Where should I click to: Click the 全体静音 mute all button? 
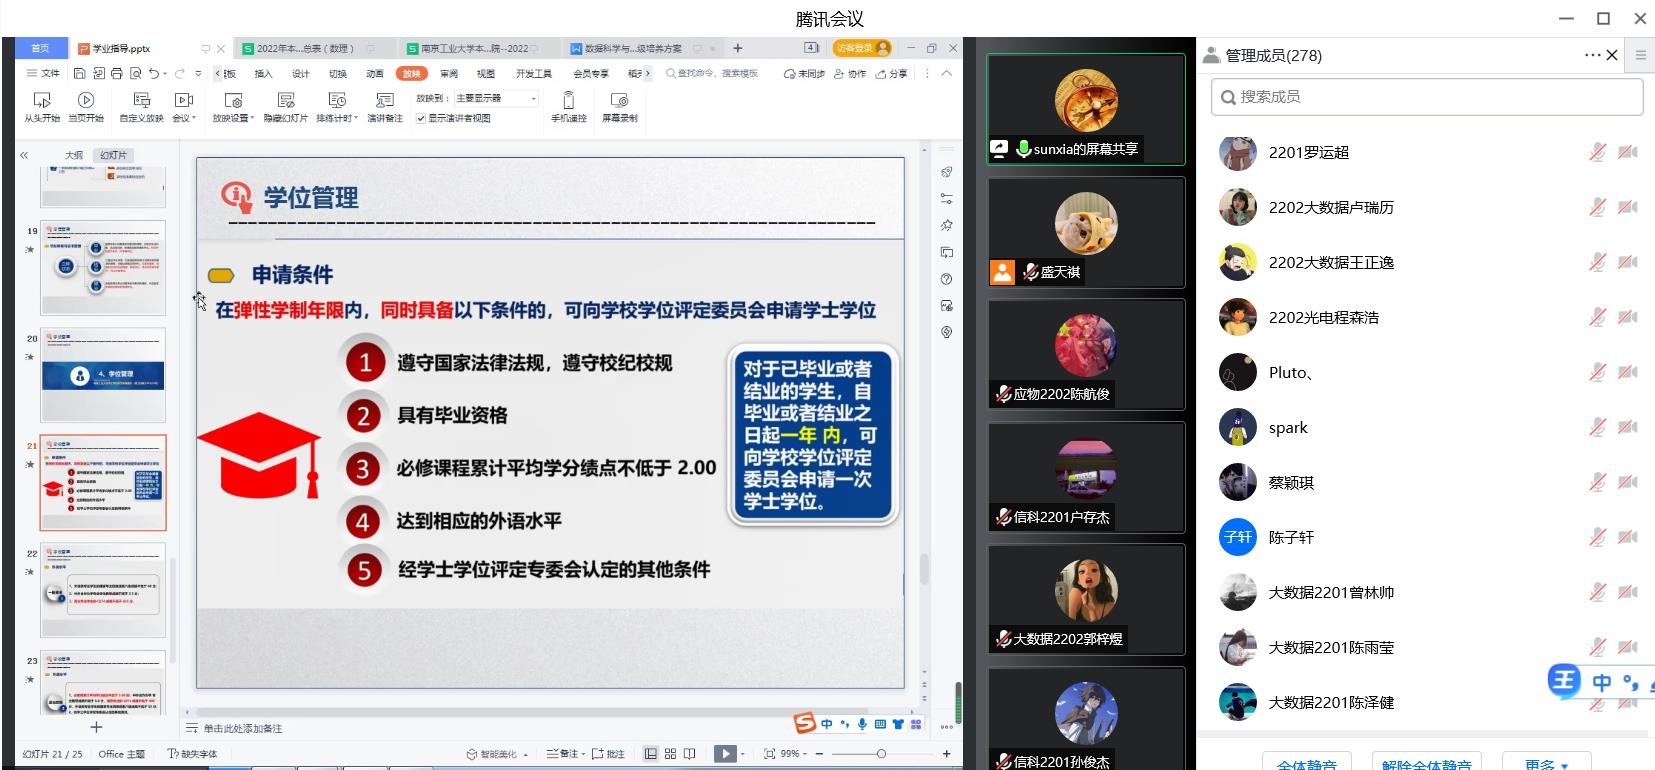1306,764
